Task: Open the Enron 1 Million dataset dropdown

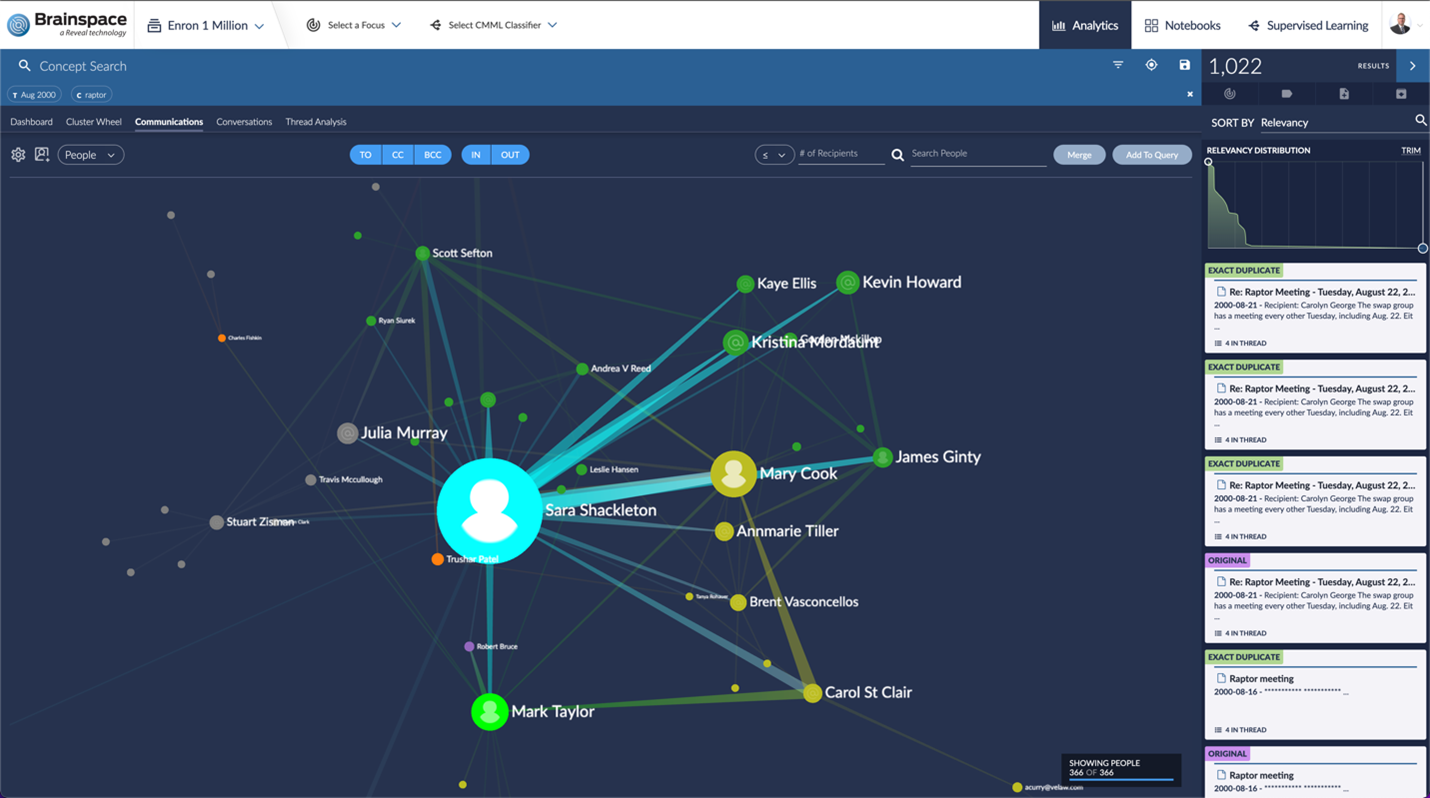Action: tap(206, 25)
